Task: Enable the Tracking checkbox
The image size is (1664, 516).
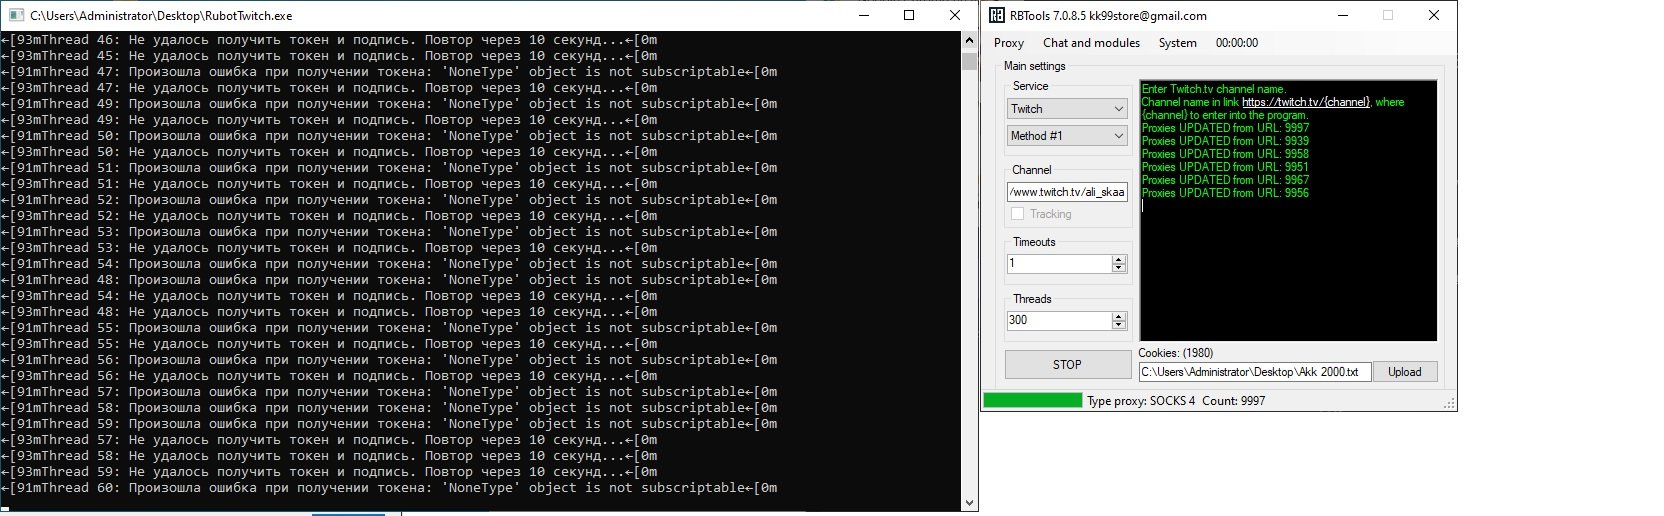Action: [1018, 214]
